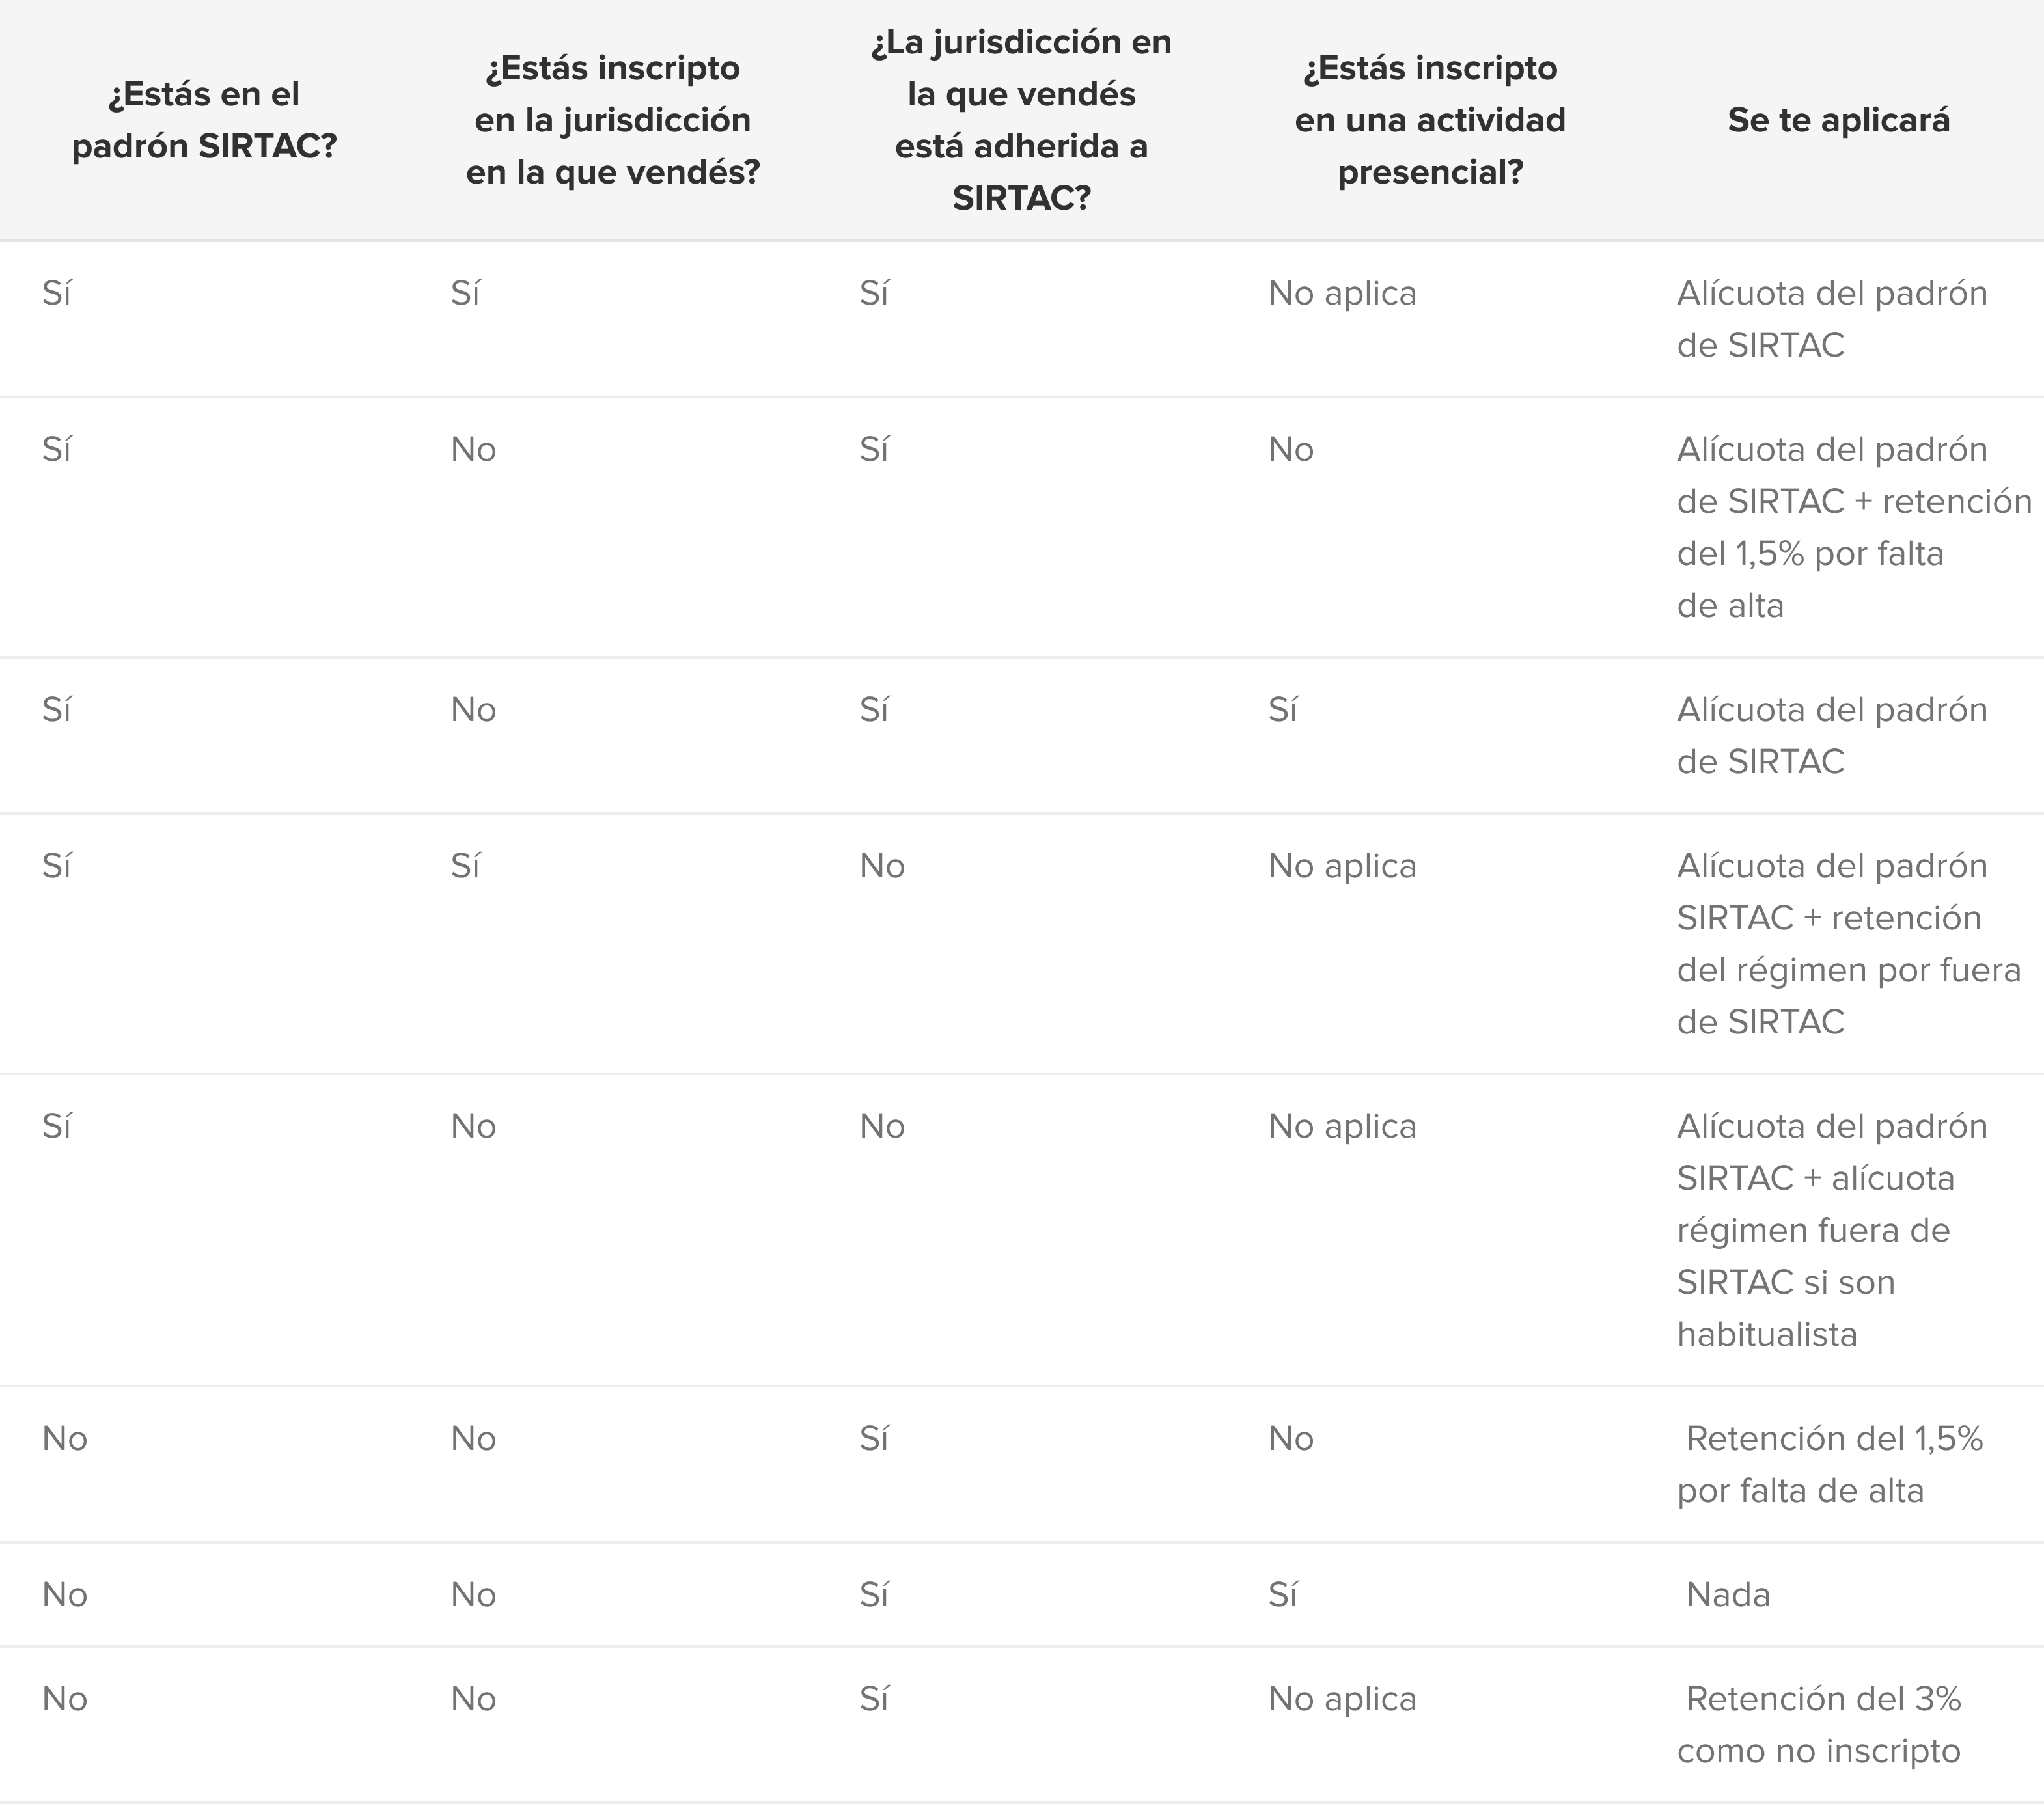Click the 'Se te aplicará' column header
2044x1804 pixels.
click(1838, 120)
